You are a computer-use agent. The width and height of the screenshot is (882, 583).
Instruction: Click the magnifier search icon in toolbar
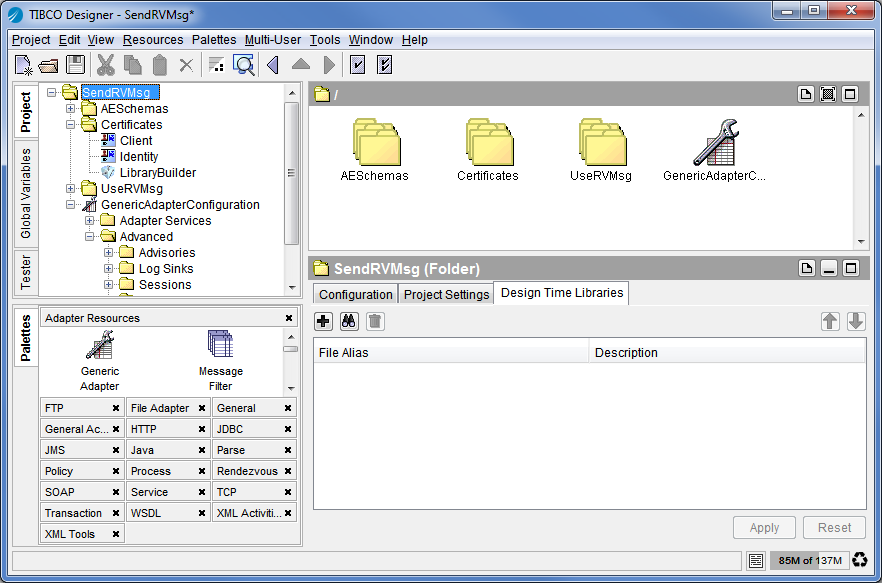point(244,65)
